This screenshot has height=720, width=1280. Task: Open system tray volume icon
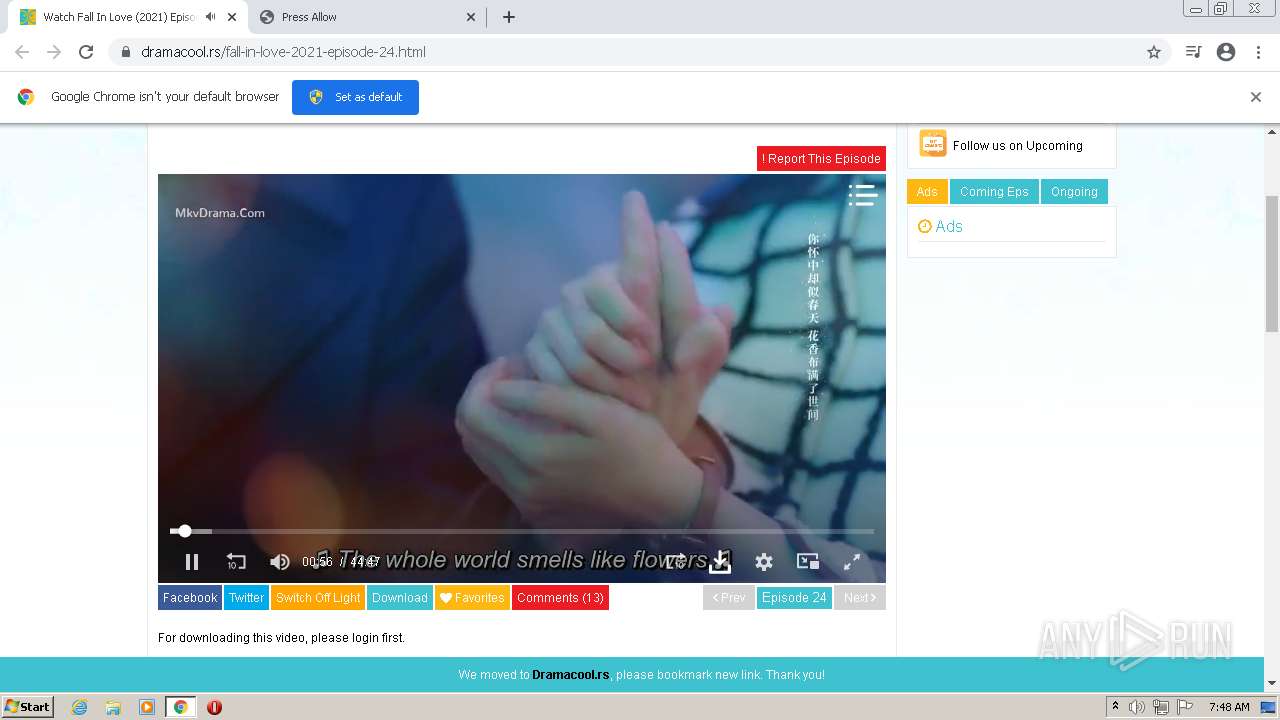pos(1137,707)
